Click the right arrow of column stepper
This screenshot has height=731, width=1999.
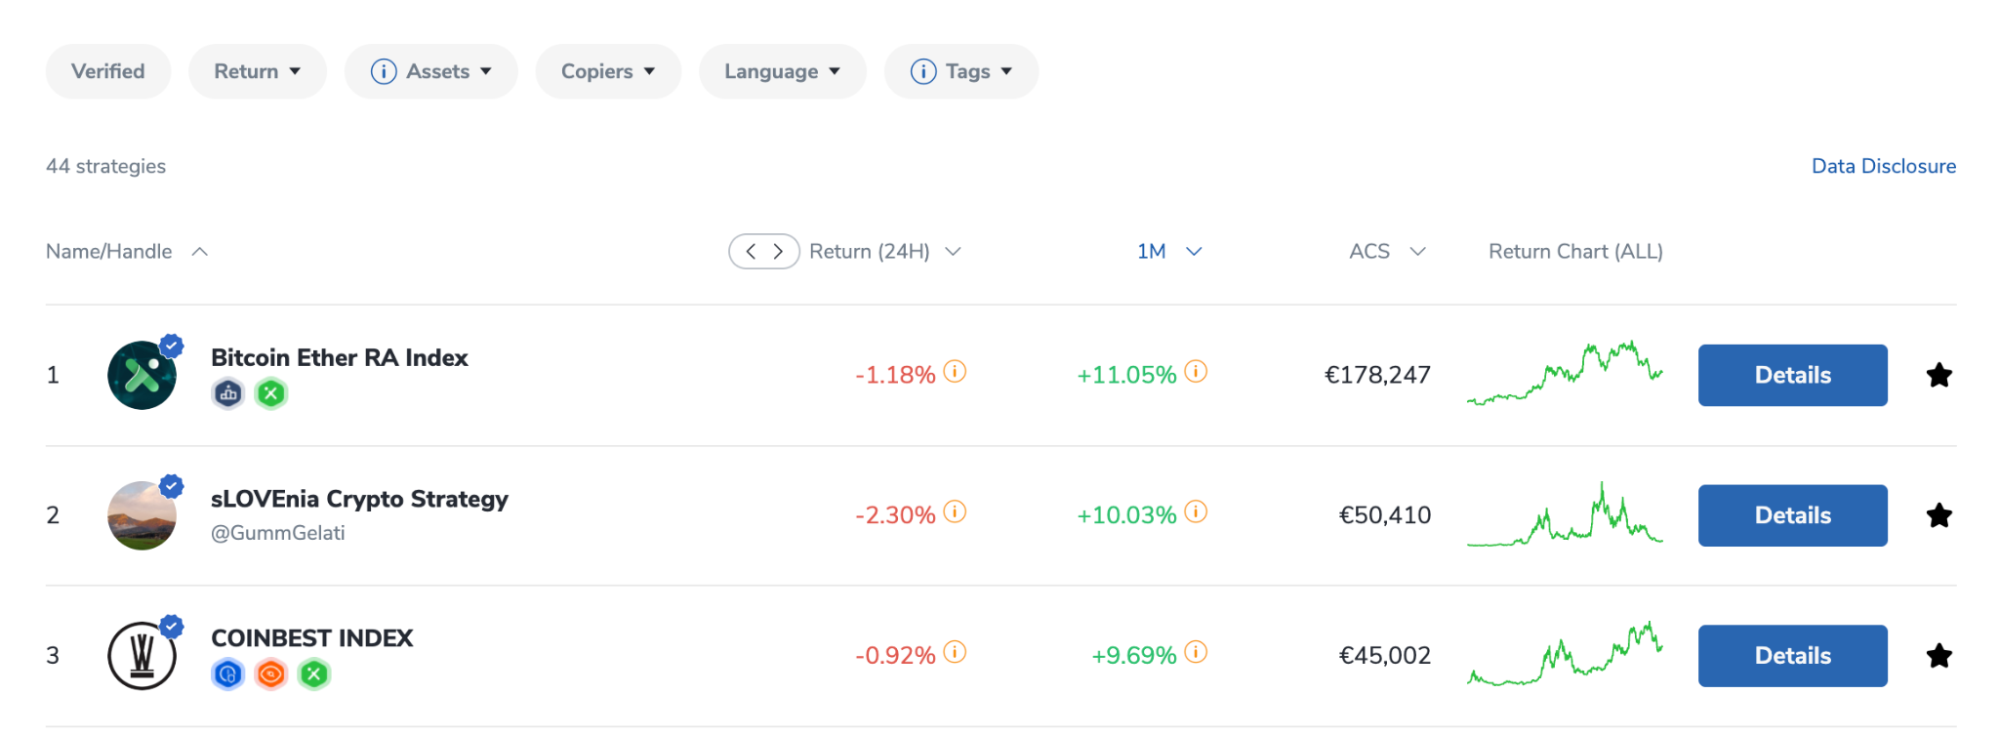pyautogui.click(x=778, y=252)
